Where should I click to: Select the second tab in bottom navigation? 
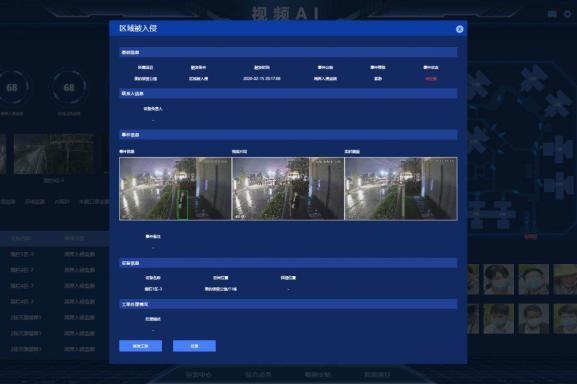coord(258,375)
